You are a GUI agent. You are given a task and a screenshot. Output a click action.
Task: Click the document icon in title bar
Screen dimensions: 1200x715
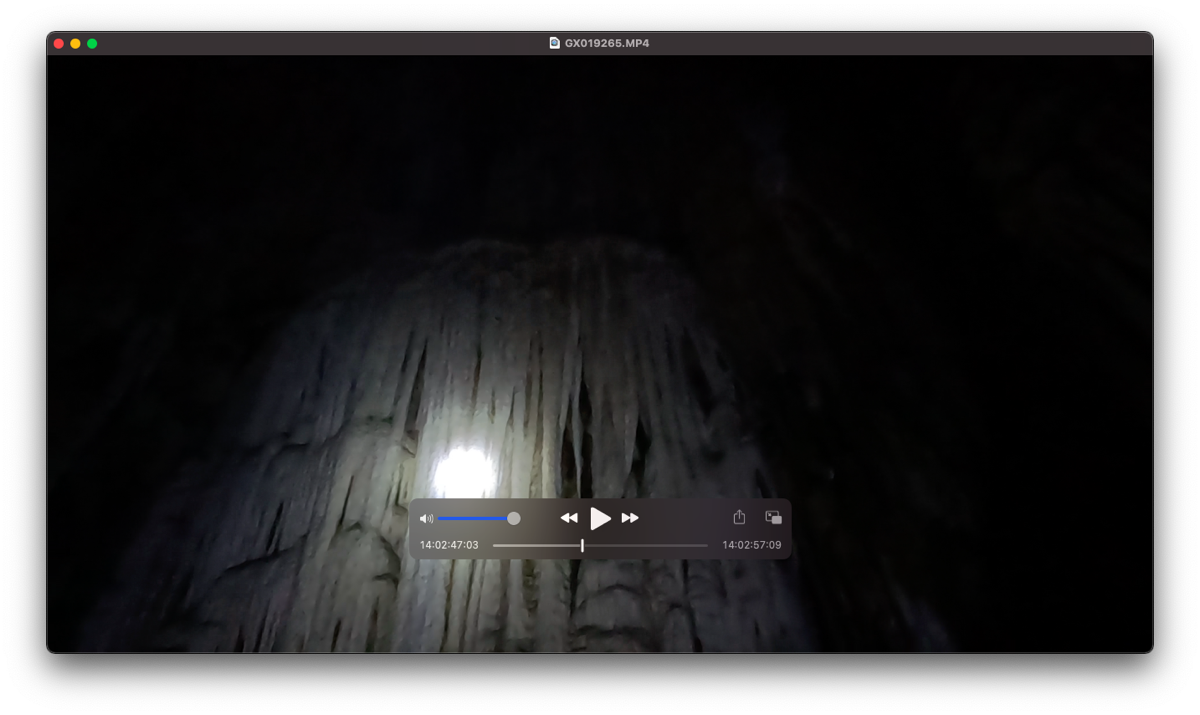(554, 43)
